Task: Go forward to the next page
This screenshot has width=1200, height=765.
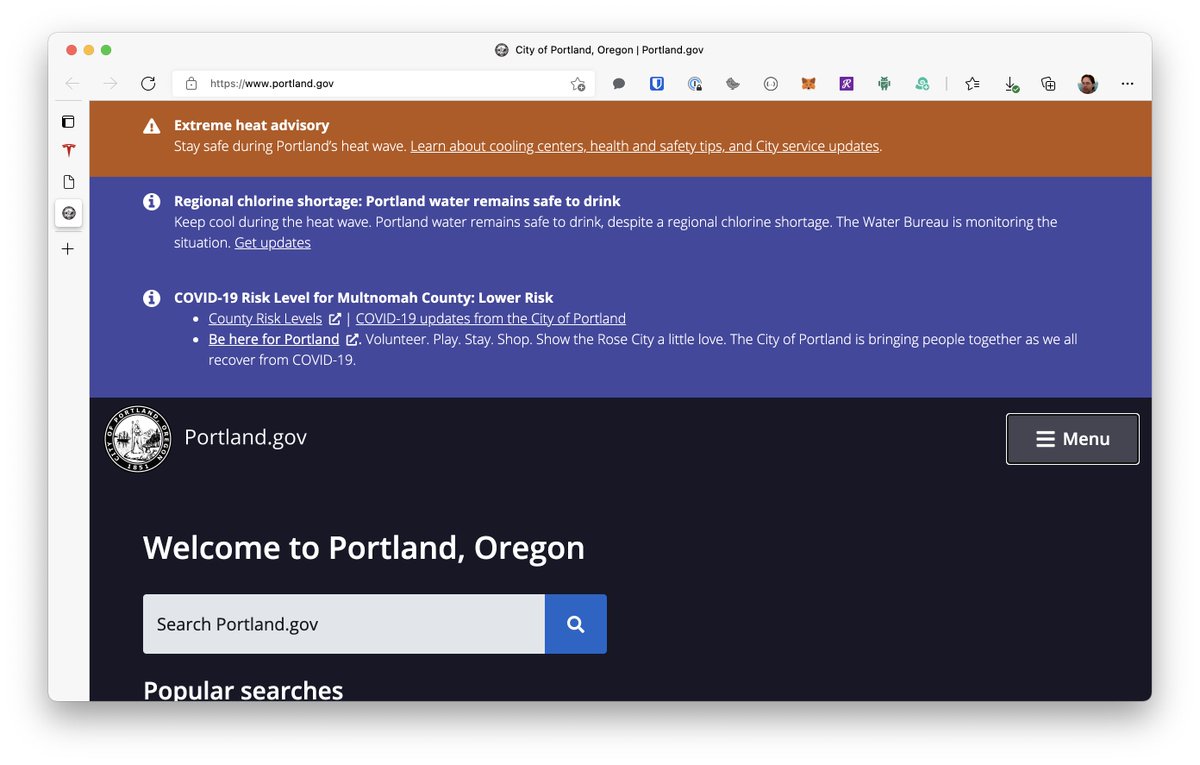Action: click(x=110, y=84)
